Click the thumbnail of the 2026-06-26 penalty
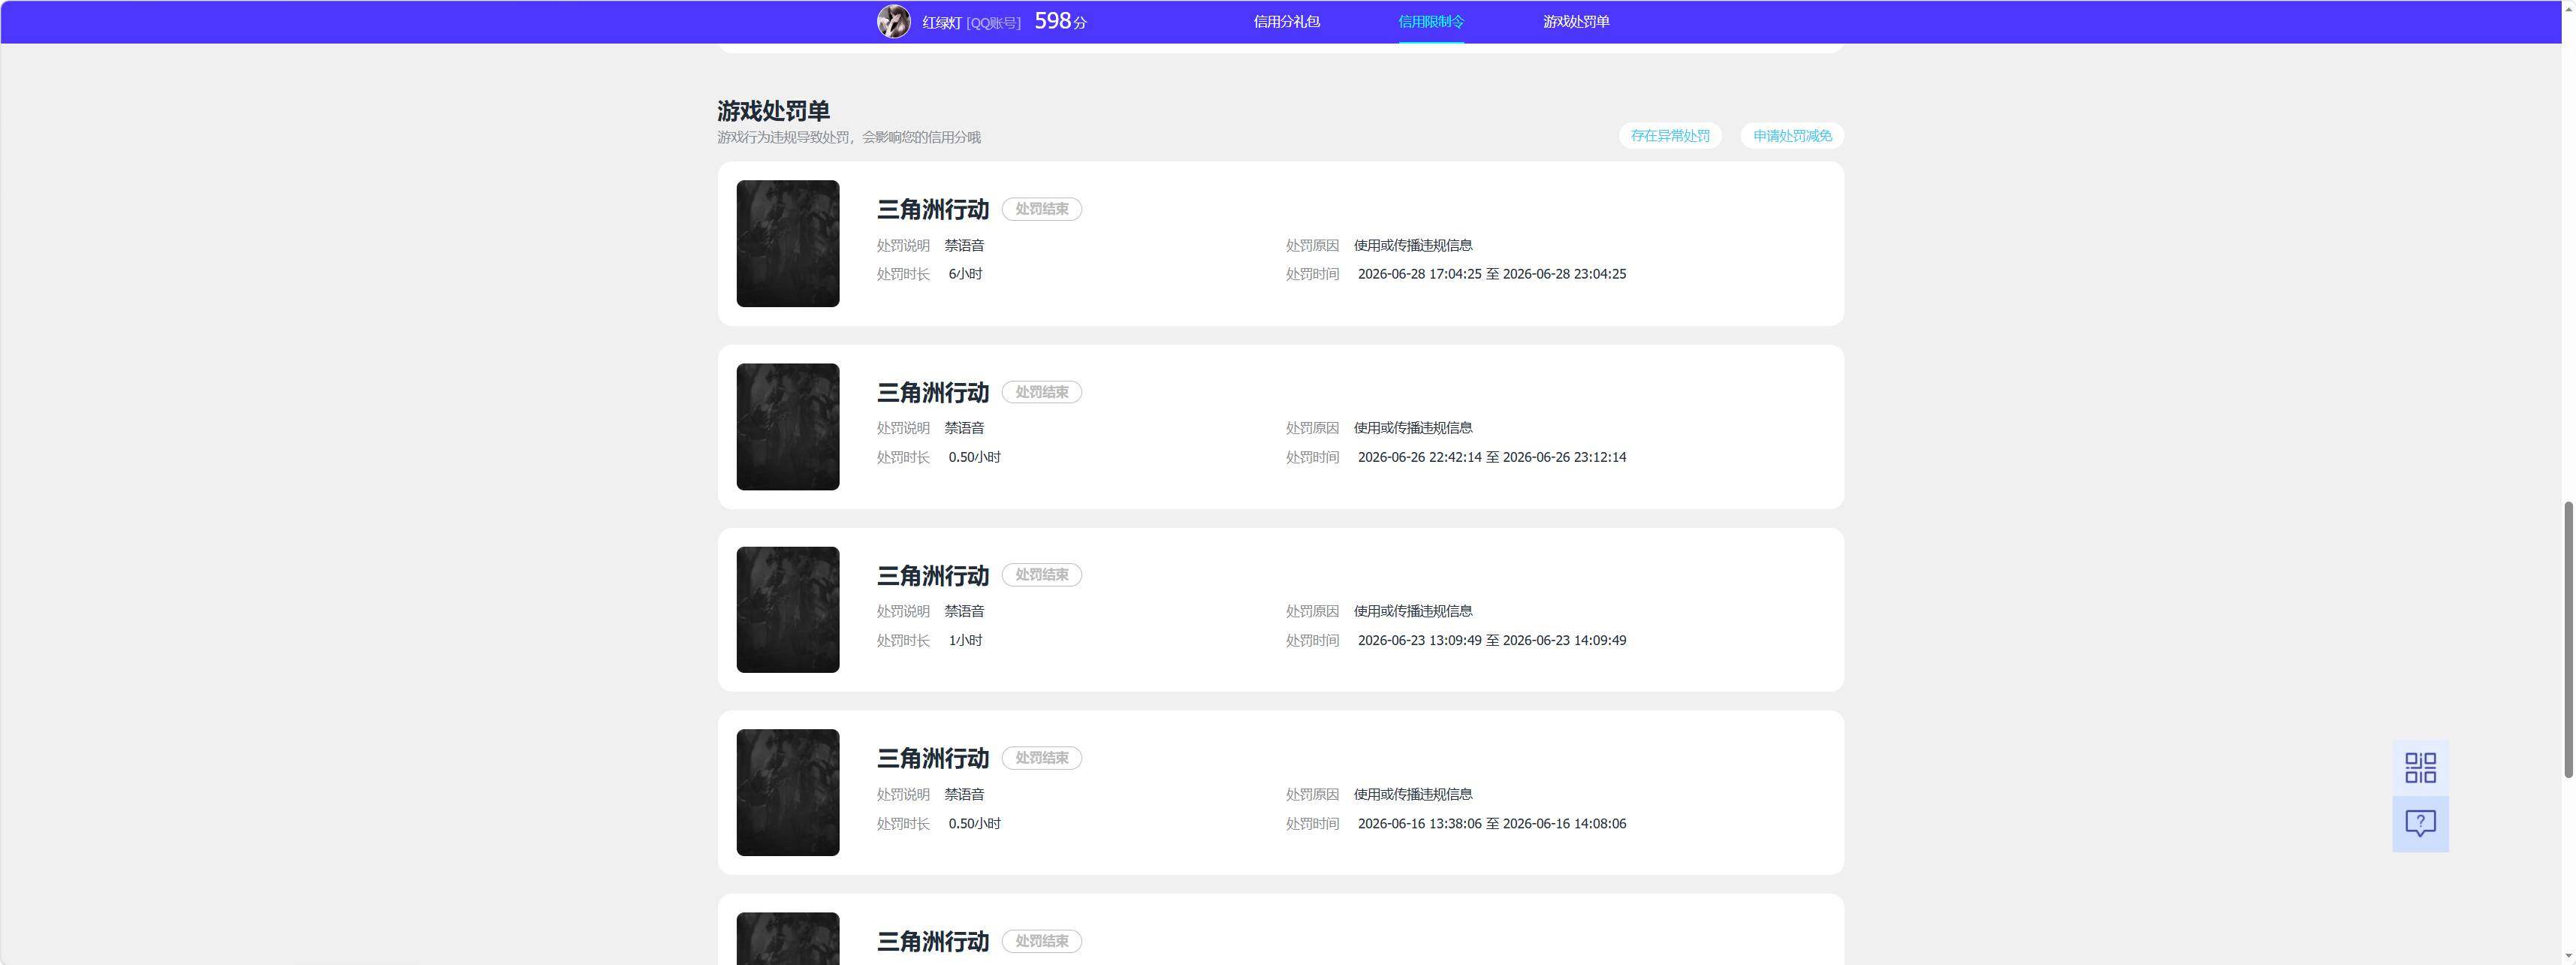Viewport: 2576px width, 965px height. point(788,427)
